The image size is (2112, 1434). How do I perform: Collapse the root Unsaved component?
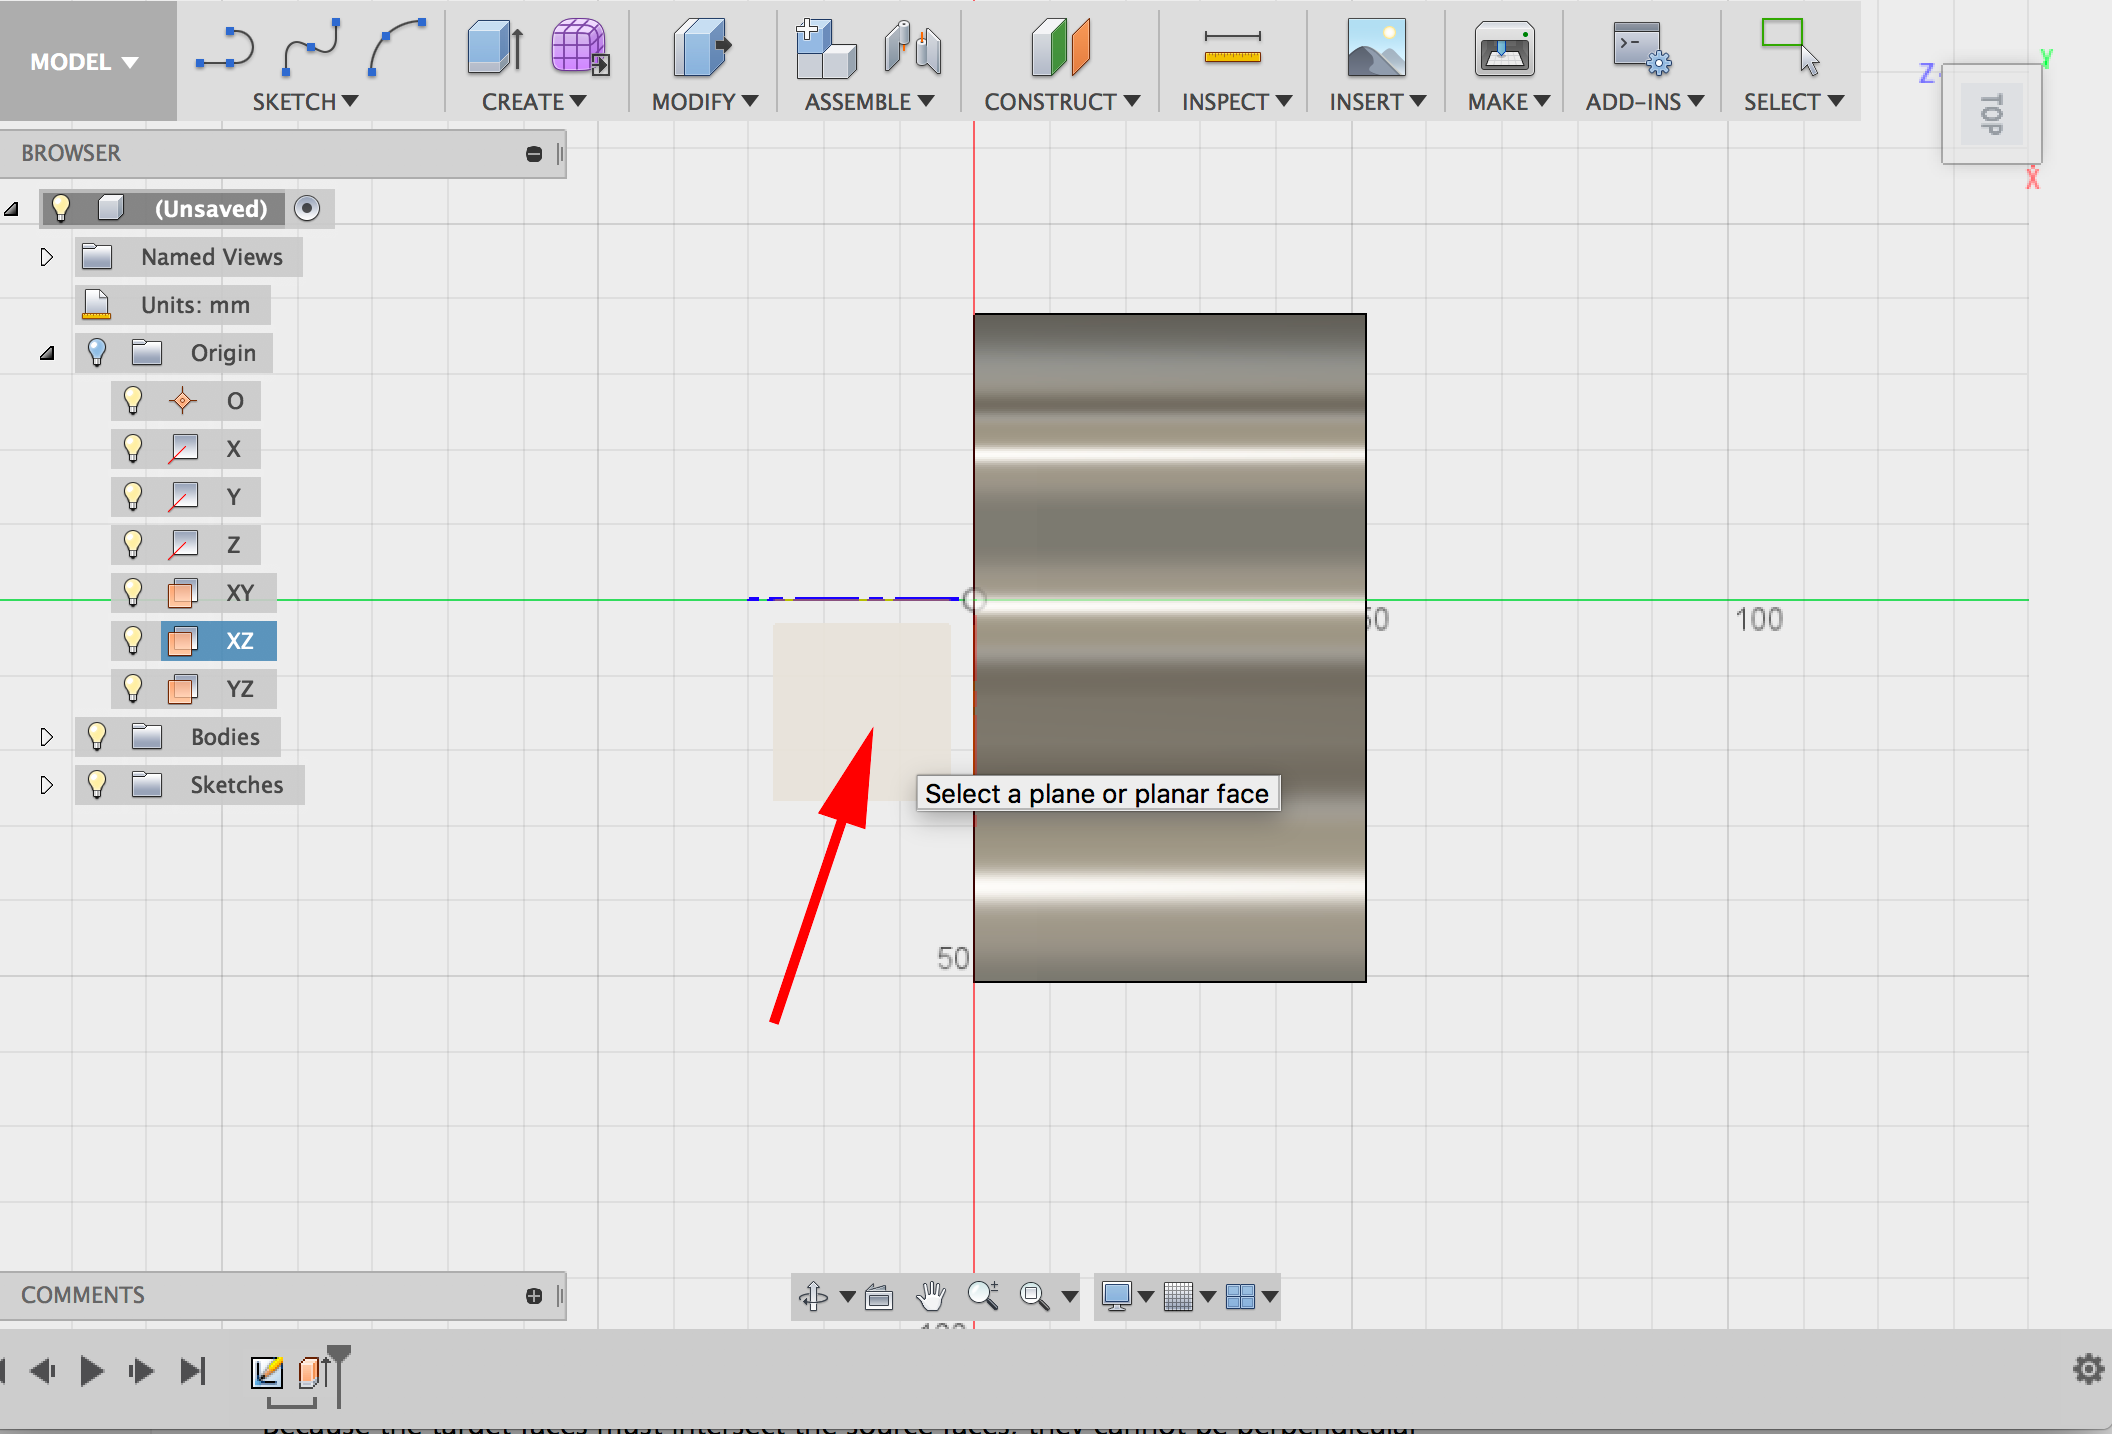(x=11, y=209)
